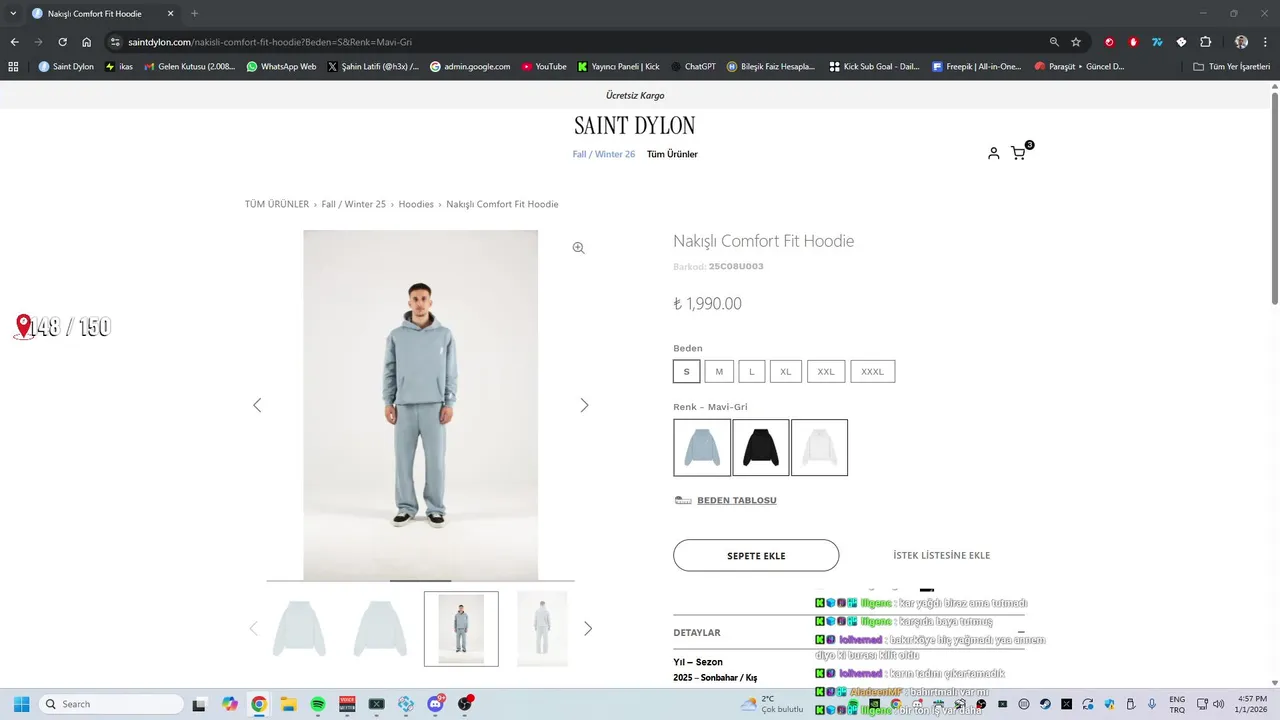Open Task View in the taskbar

[199, 704]
